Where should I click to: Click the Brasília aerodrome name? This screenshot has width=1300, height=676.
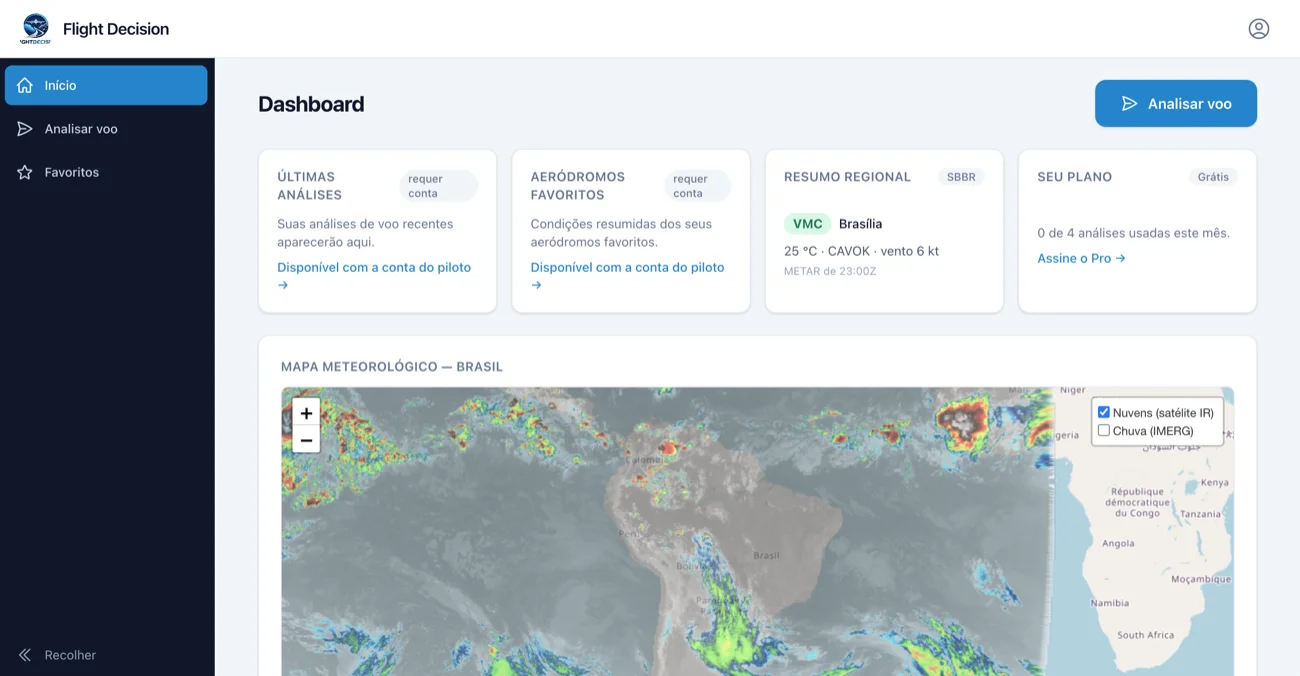click(860, 224)
